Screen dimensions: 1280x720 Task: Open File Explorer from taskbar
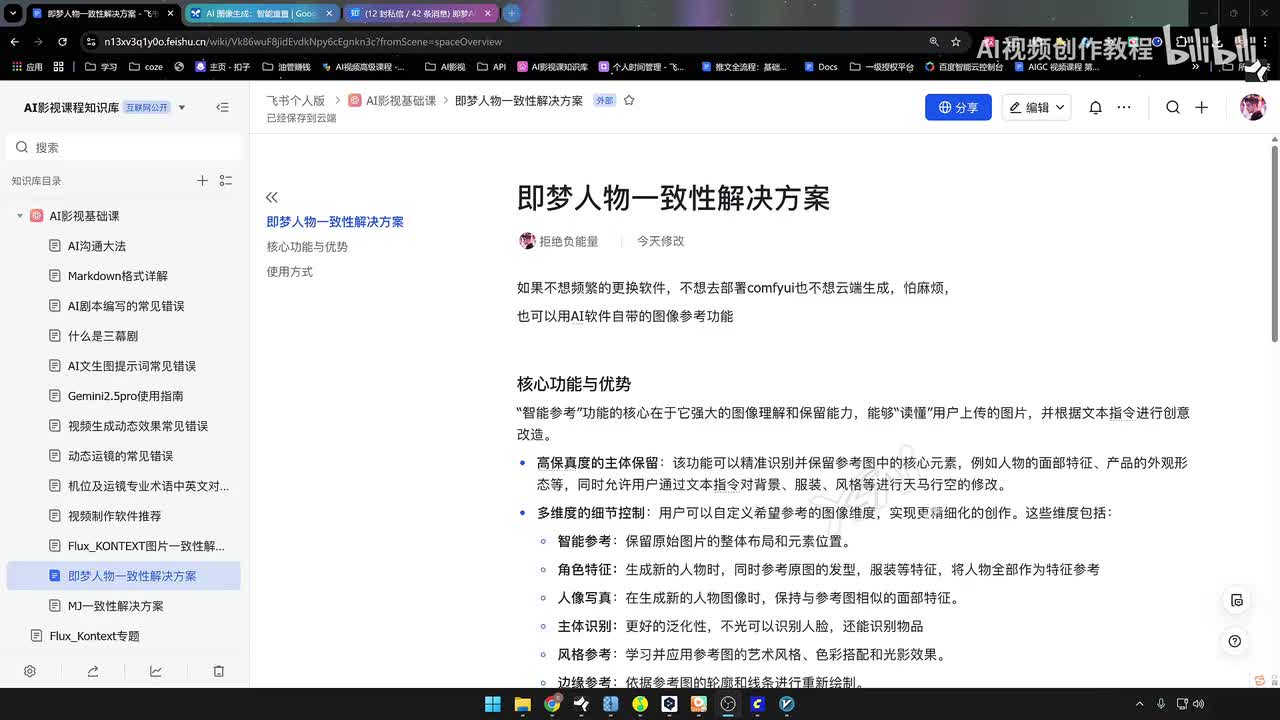[x=522, y=704]
